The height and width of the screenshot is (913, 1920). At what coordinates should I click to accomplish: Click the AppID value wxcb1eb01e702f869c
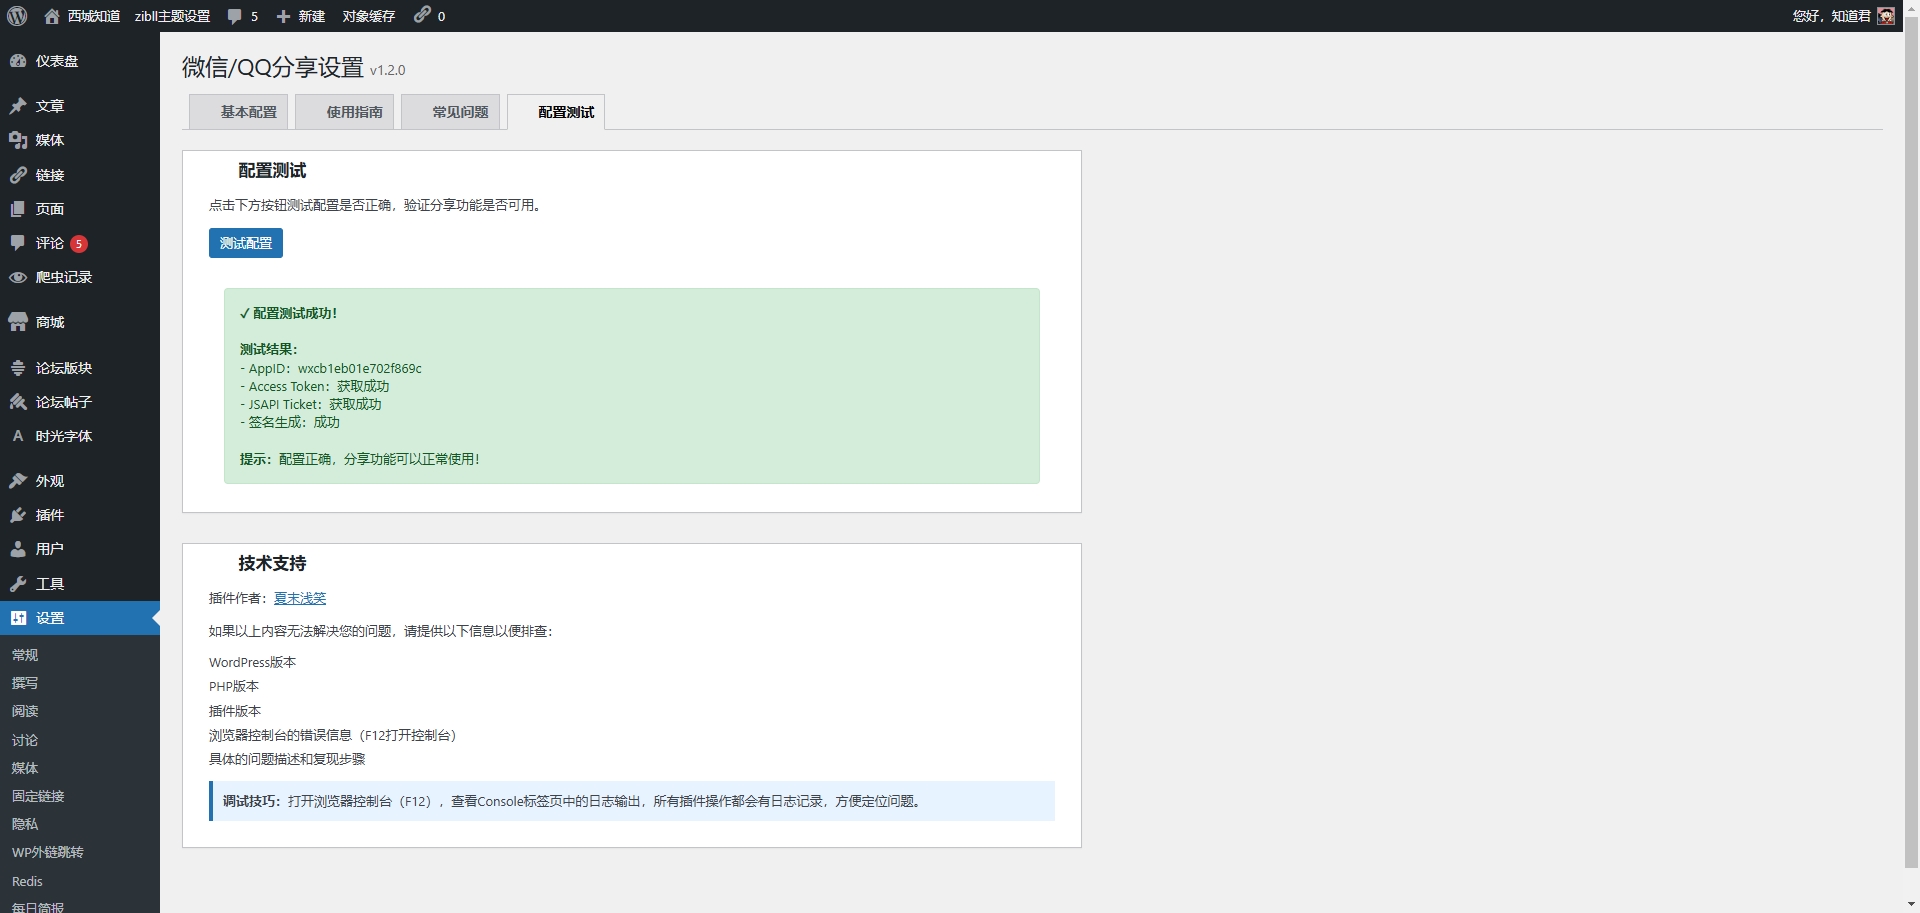pos(360,368)
